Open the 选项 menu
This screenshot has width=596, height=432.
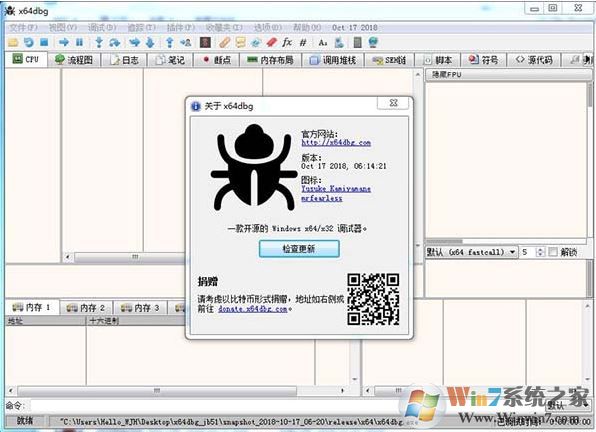click(x=268, y=27)
